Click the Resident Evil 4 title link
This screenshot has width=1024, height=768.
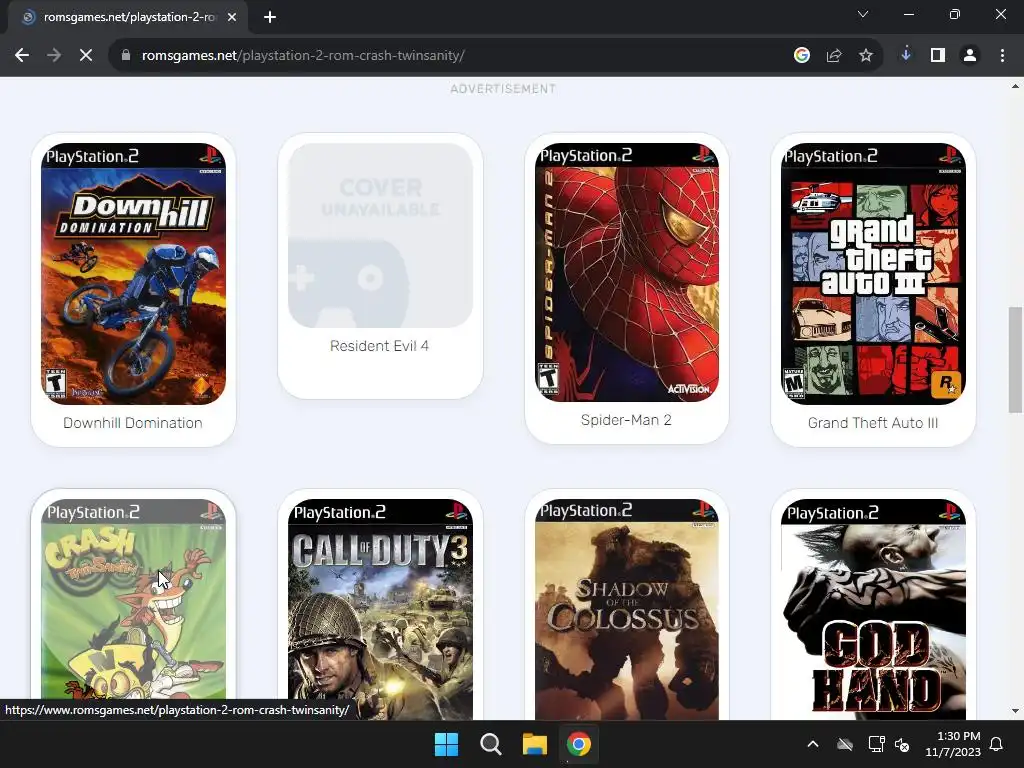[x=379, y=346]
